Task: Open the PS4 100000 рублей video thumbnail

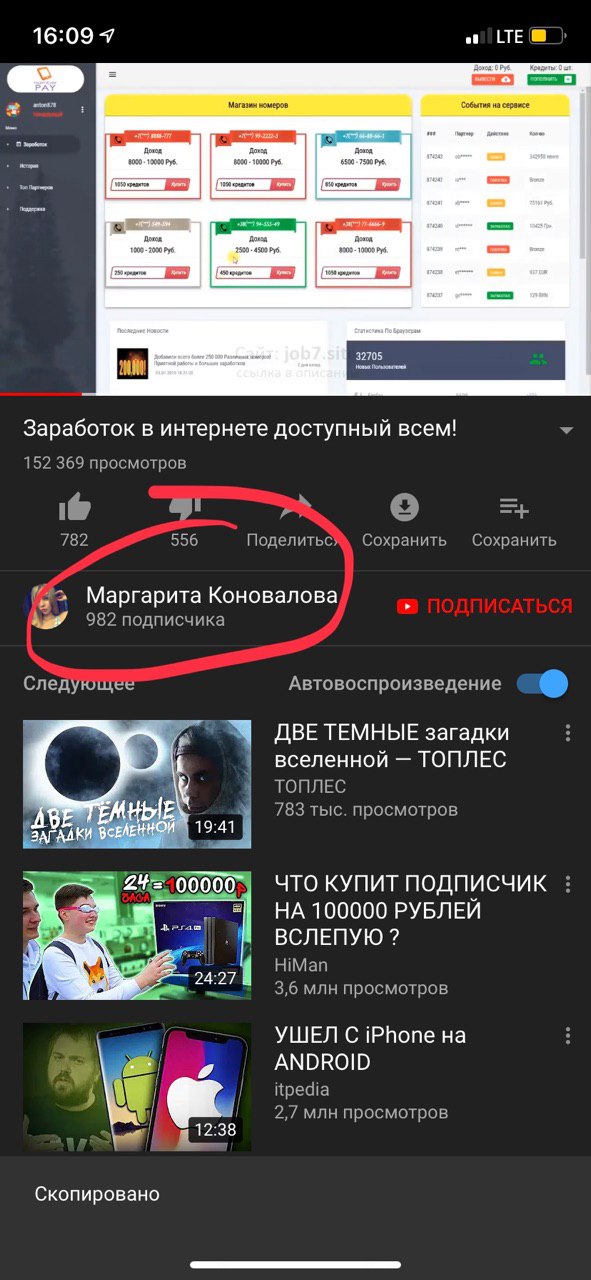Action: (137, 935)
